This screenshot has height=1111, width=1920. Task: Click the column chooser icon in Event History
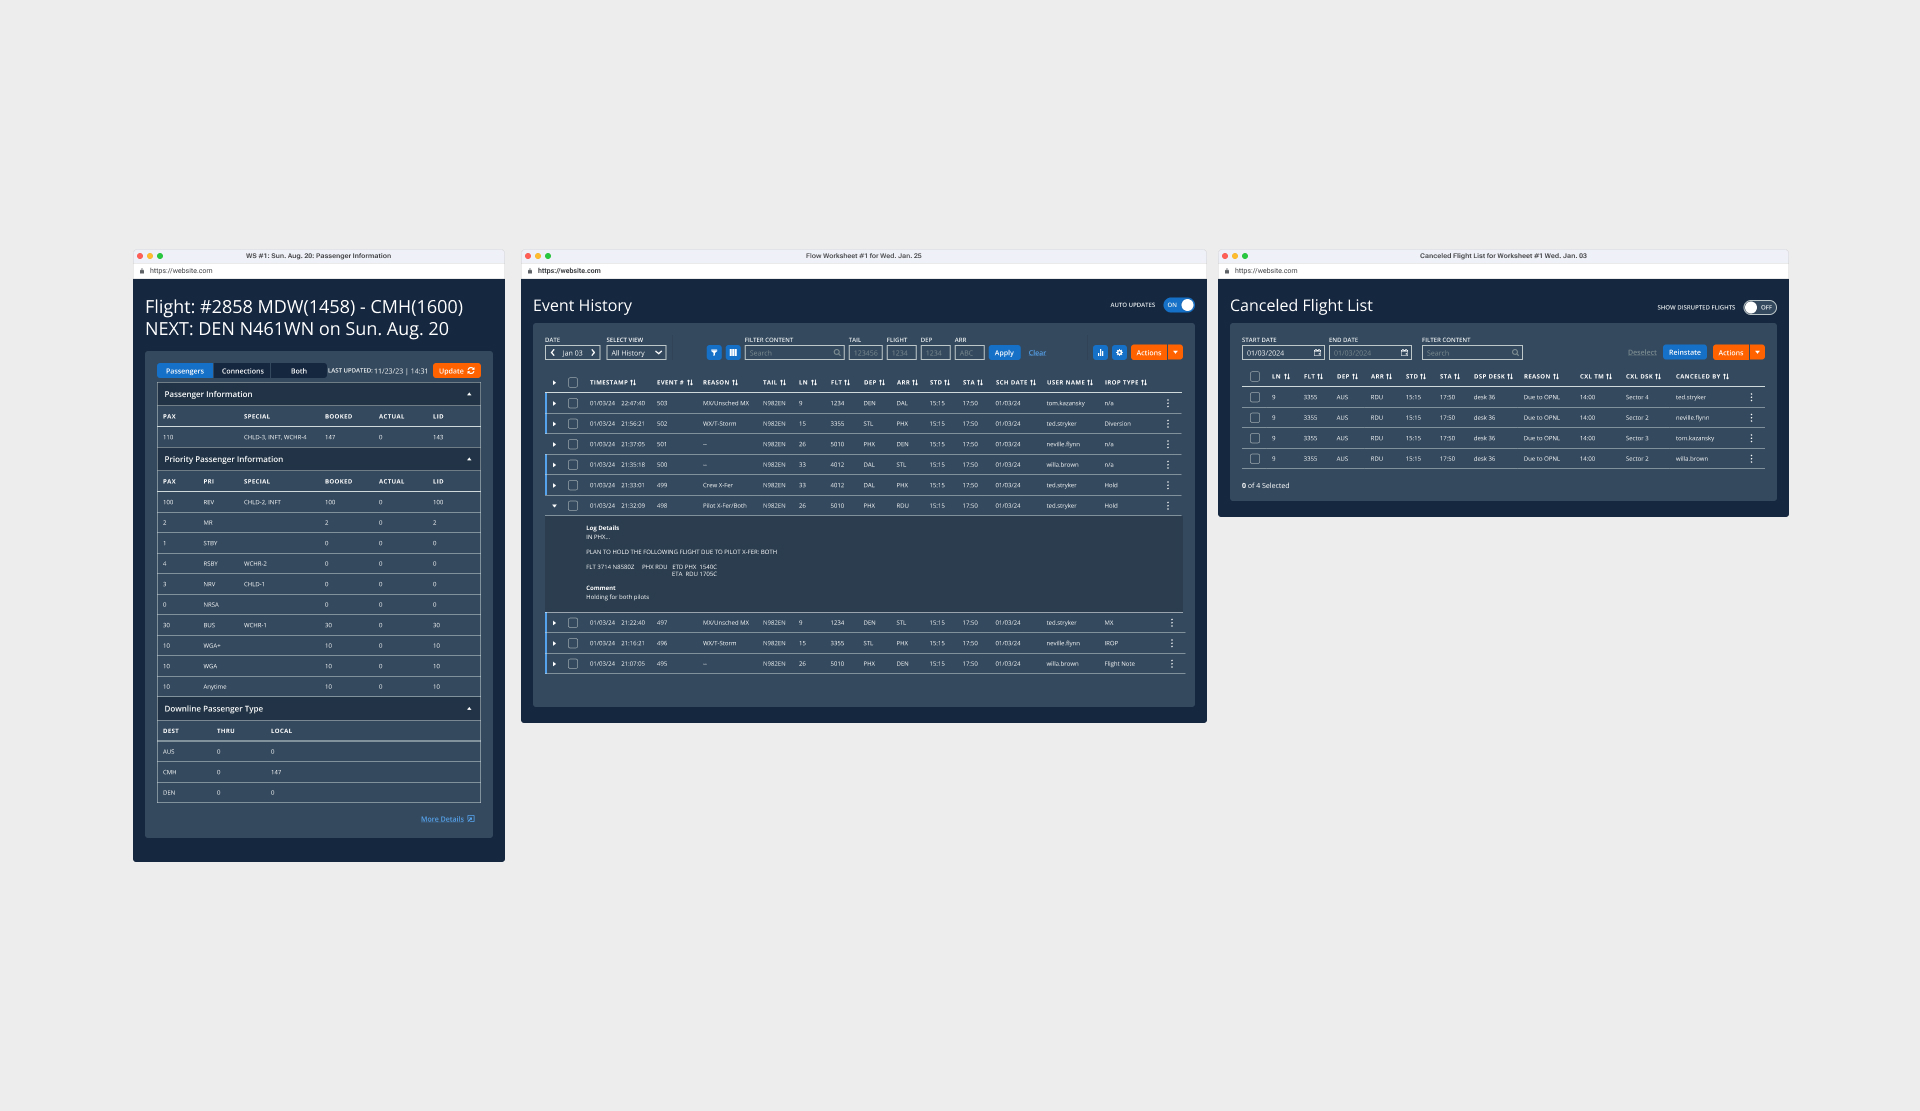point(733,353)
